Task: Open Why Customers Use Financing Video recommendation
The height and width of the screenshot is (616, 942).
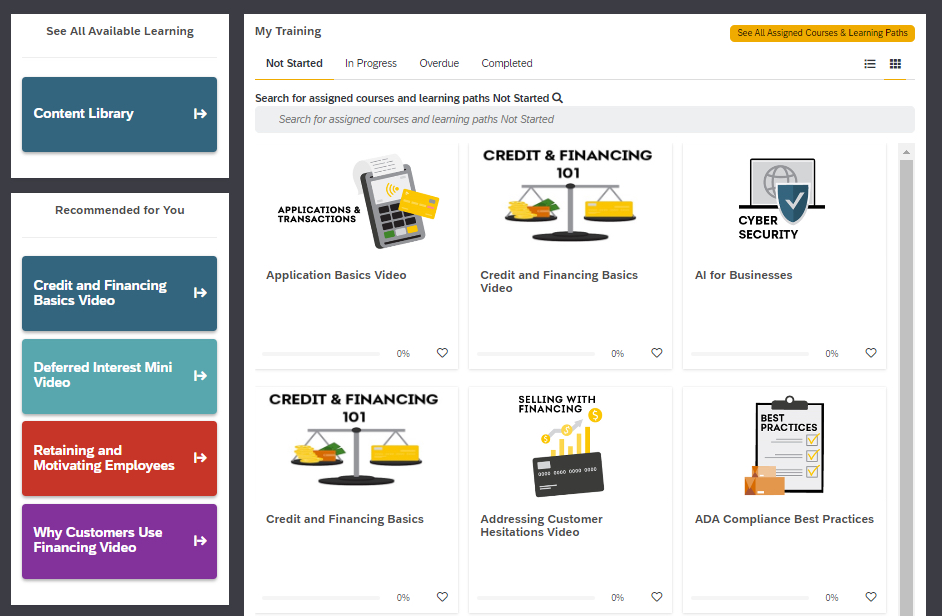Action: tap(120, 541)
